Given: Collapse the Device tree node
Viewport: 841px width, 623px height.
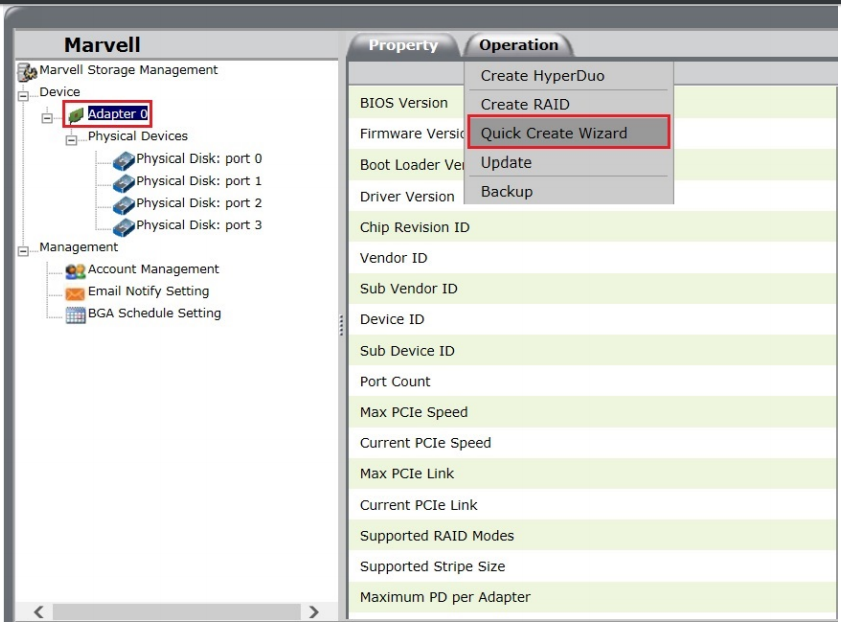Looking at the screenshot, I should pyautogui.click(x=24, y=94).
